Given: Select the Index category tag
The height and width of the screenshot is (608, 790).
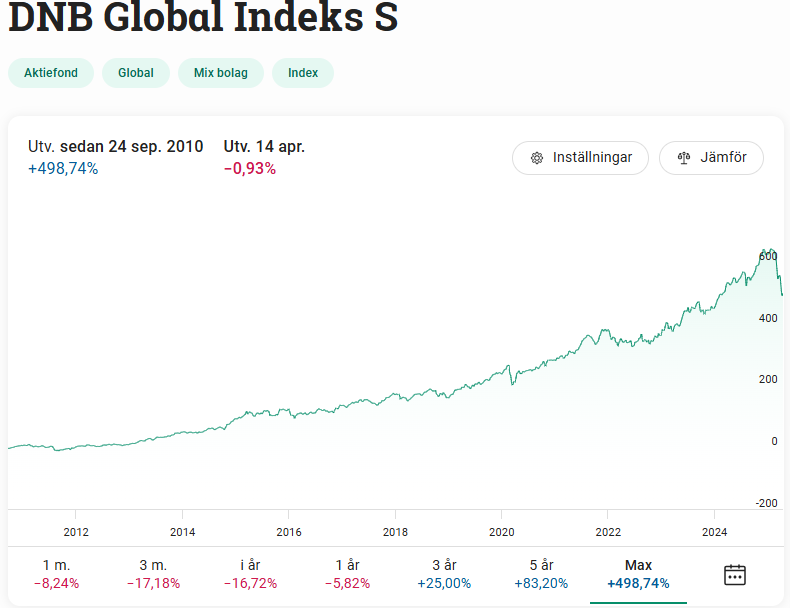Looking at the screenshot, I should point(303,73).
